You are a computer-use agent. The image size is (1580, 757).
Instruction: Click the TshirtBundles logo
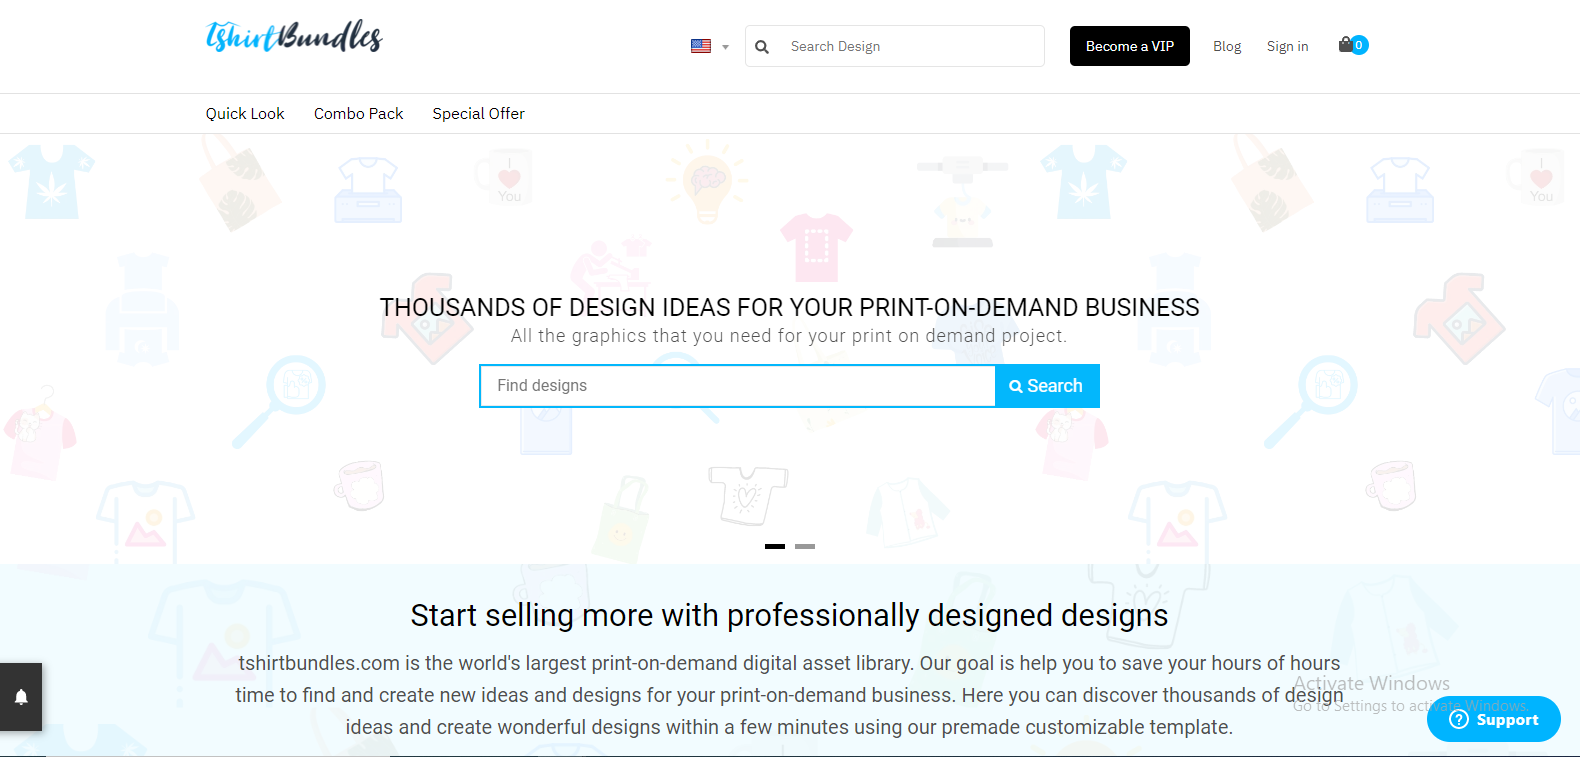pyautogui.click(x=294, y=36)
